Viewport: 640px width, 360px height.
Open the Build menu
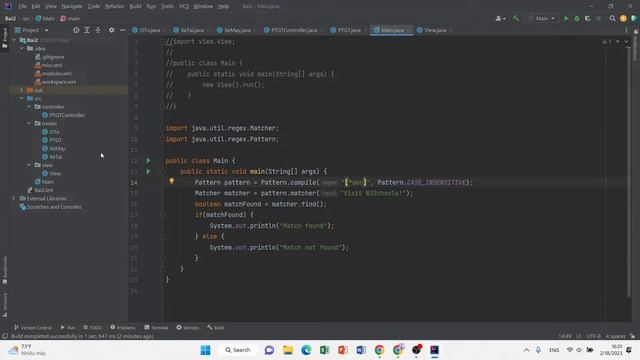pos(135,6)
